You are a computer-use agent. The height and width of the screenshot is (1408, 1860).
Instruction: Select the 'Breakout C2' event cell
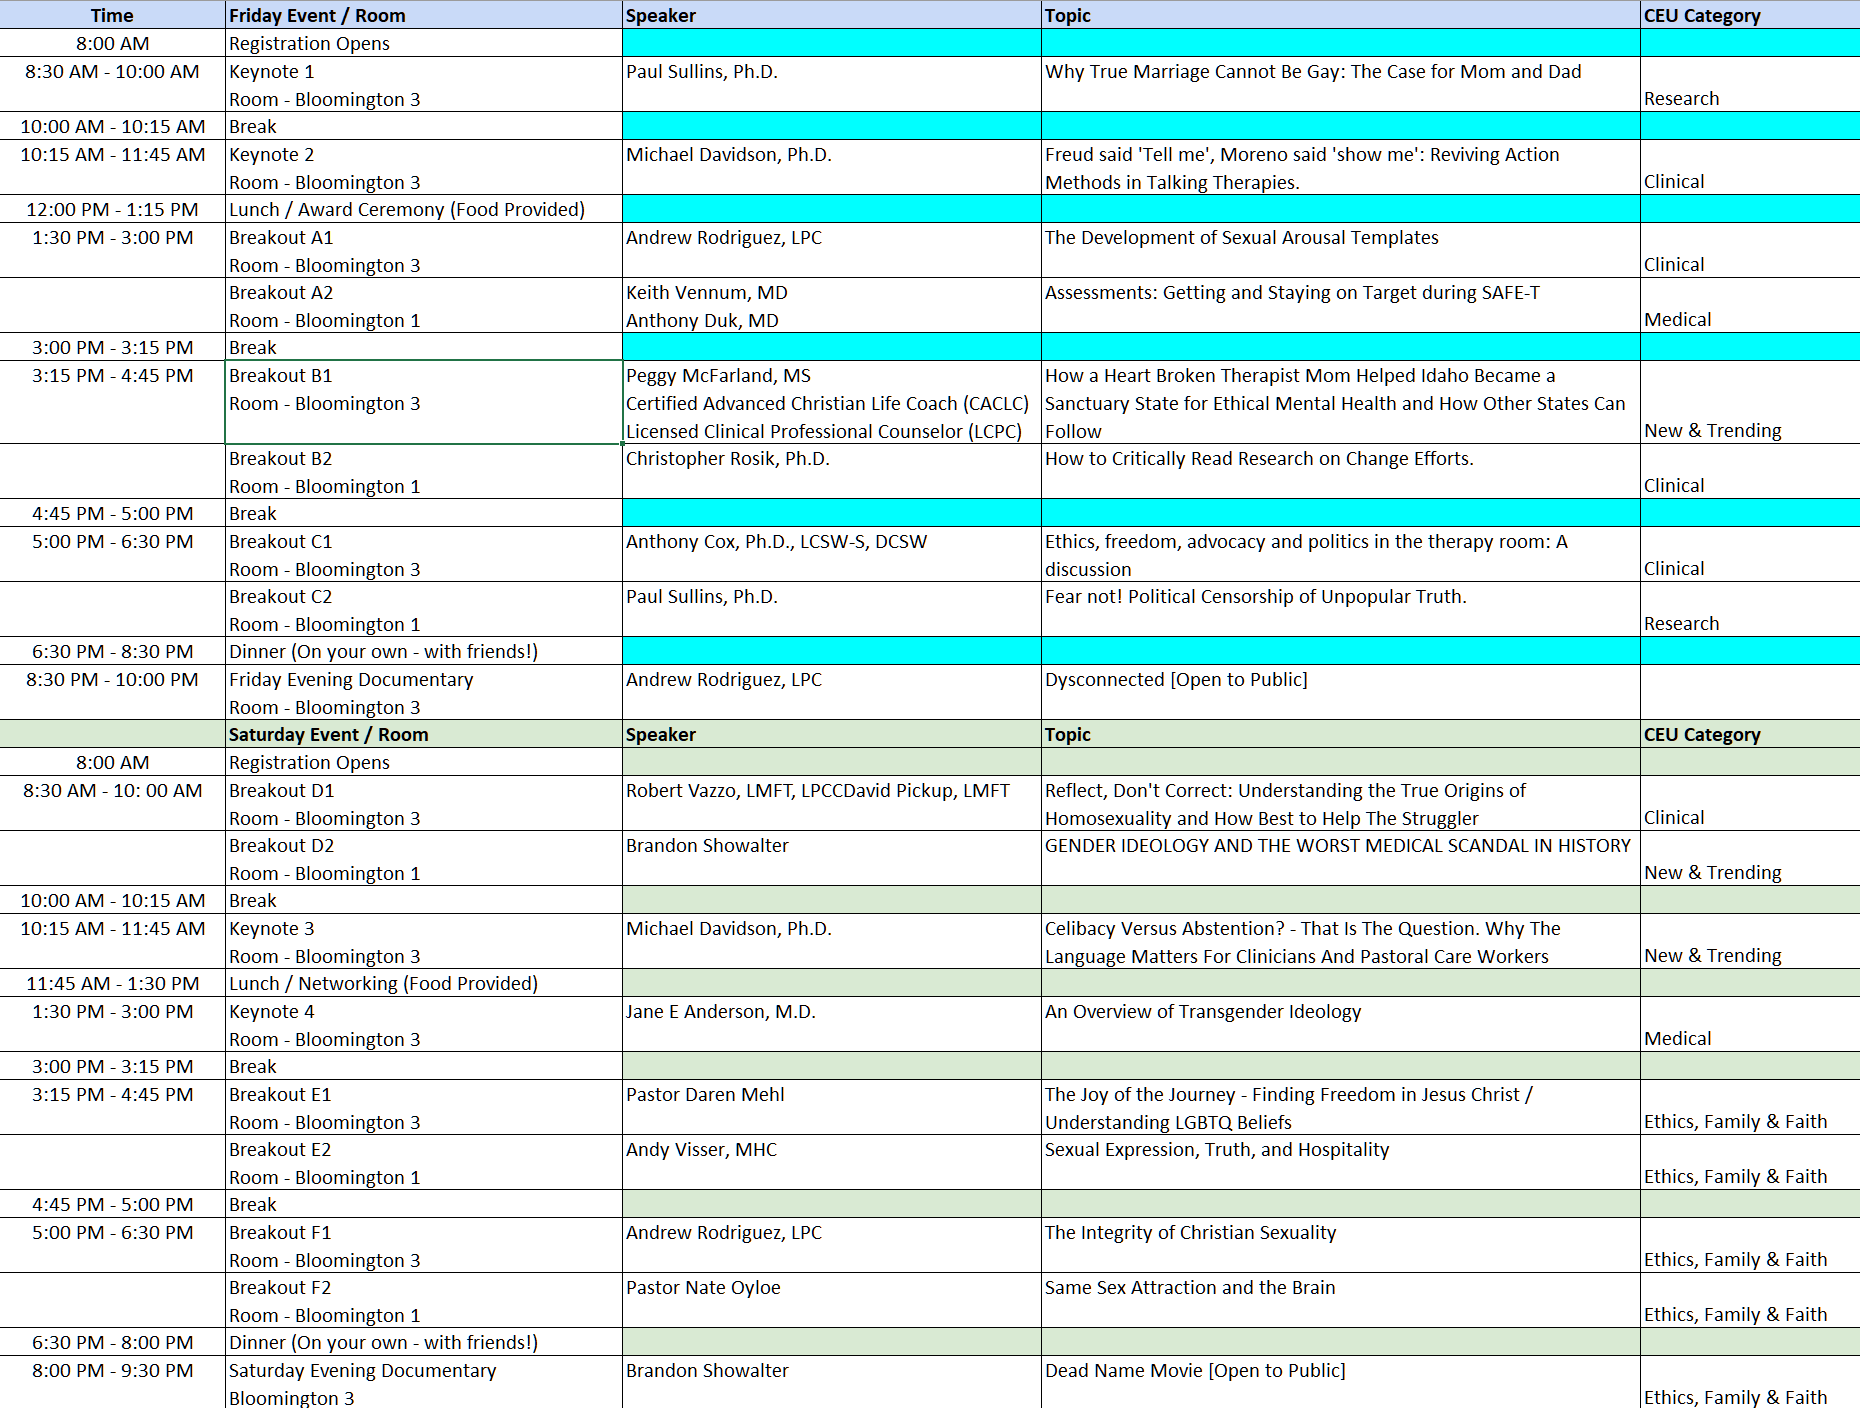point(424,609)
